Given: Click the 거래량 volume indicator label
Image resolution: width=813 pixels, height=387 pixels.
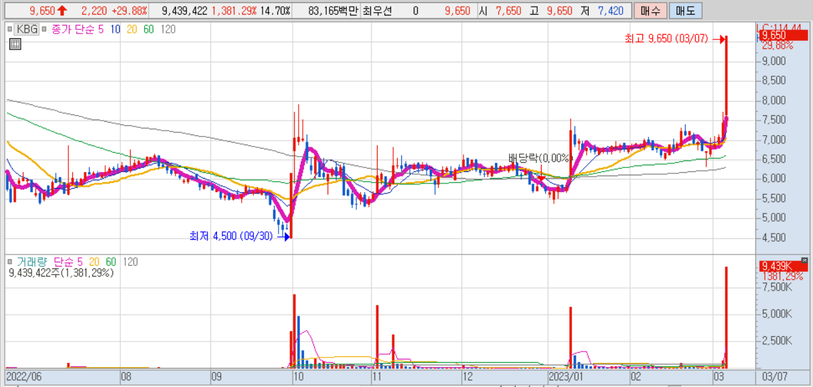Looking at the screenshot, I should pos(32,262).
